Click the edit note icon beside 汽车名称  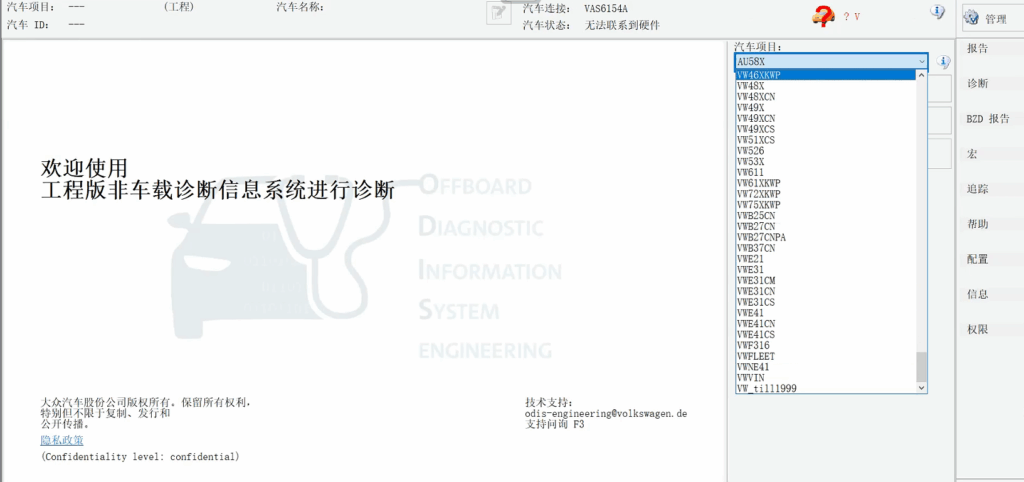(x=498, y=14)
